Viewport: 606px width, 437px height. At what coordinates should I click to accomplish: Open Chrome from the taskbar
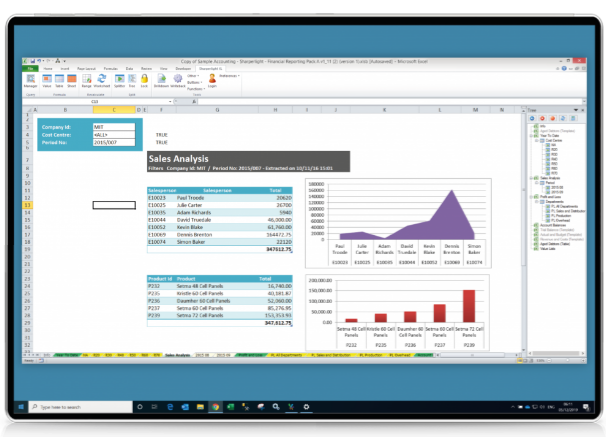215,406
